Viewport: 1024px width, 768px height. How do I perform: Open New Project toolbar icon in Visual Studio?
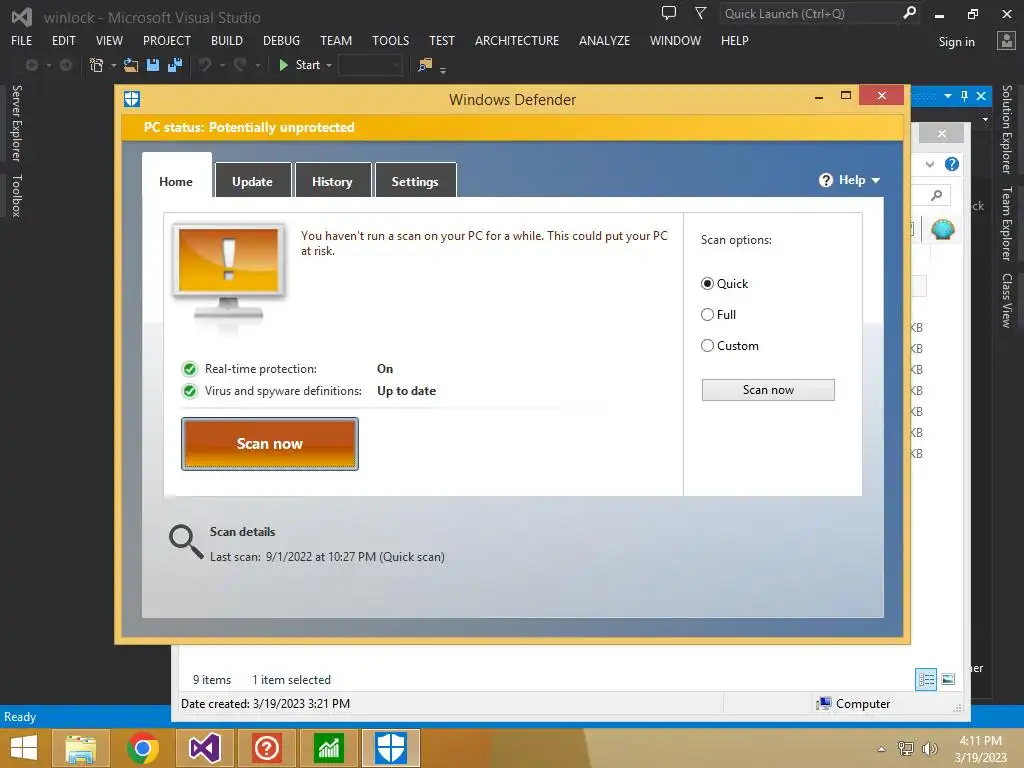coord(97,65)
